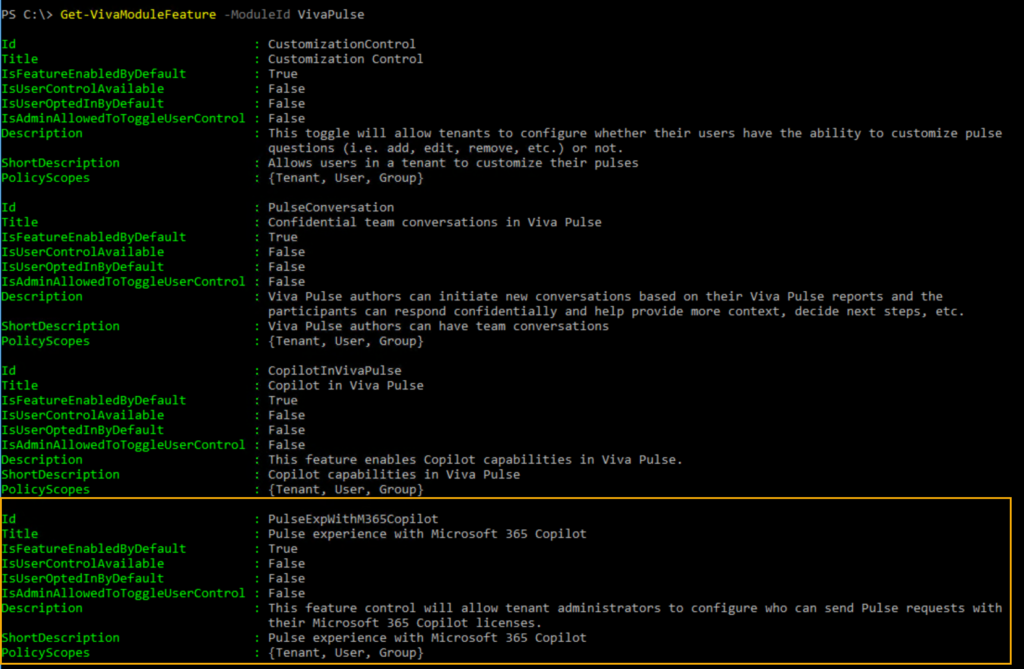Select 'Pulse experience with Microsoft 365 Copilot' title value

[x=427, y=534]
